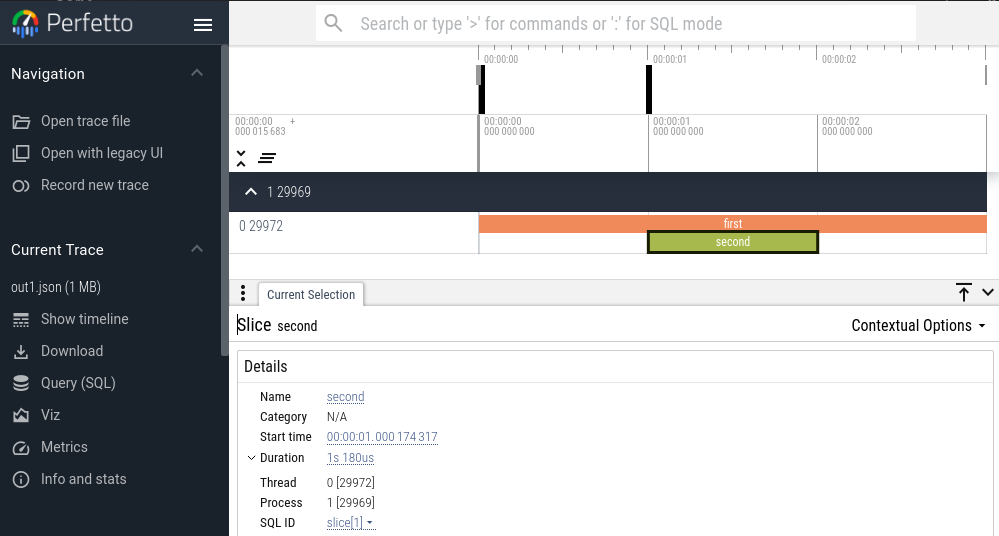
Task: Open Contextual Options dropdown
Action: point(919,326)
